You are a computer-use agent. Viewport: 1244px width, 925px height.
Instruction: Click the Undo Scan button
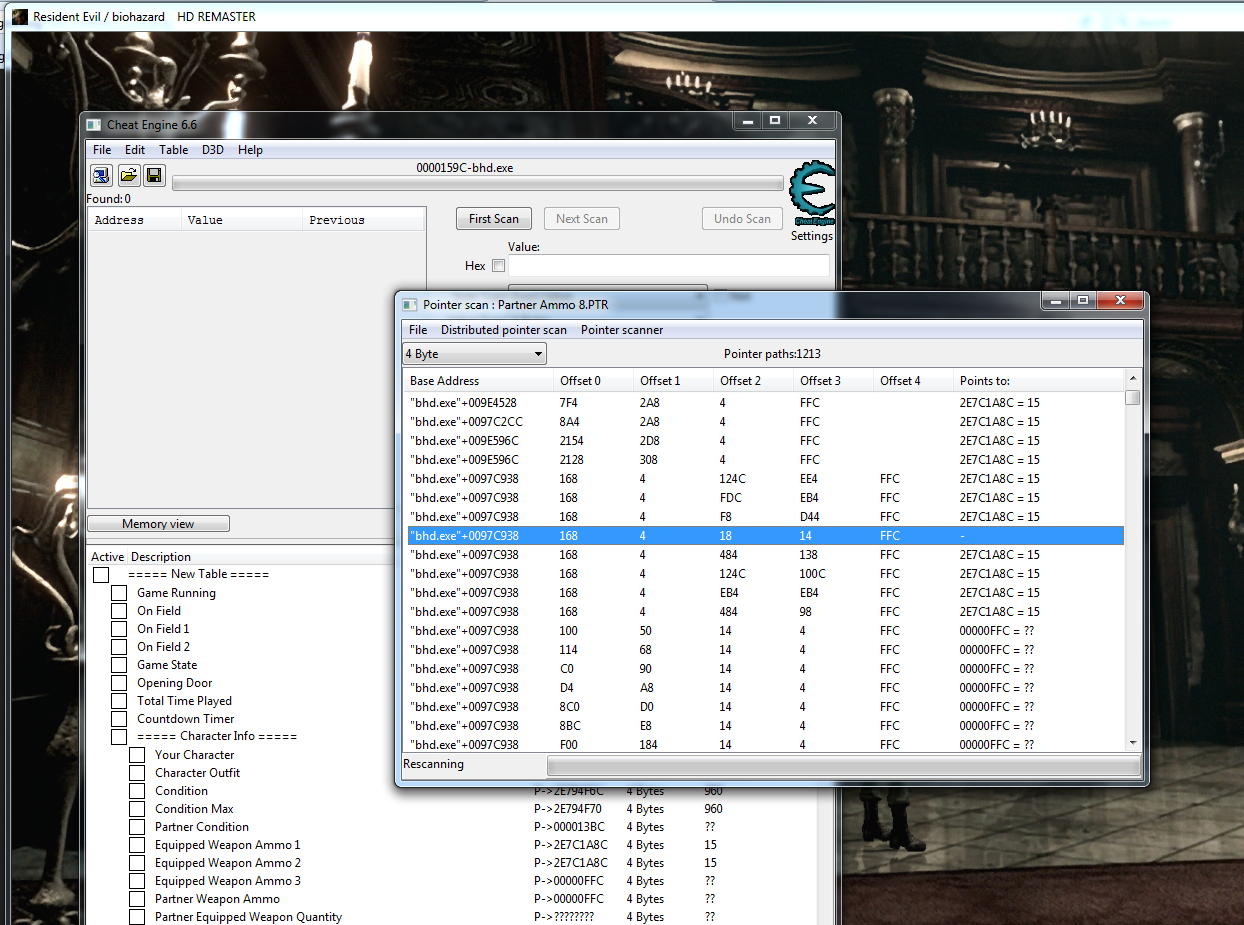coord(742,219)
